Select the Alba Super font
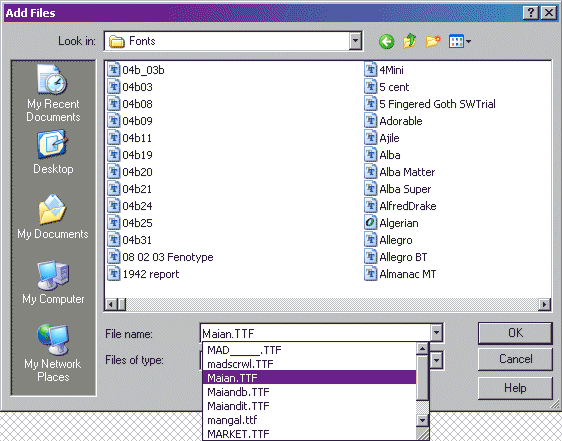 [x=398, y=189]
